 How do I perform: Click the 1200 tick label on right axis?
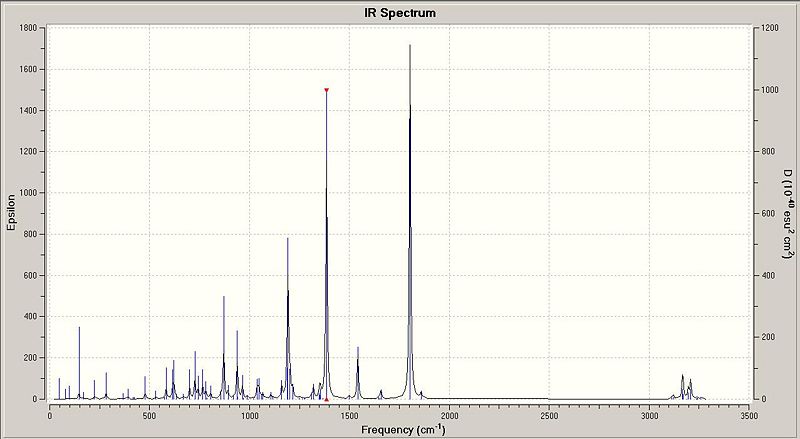[x=769, y=28]
